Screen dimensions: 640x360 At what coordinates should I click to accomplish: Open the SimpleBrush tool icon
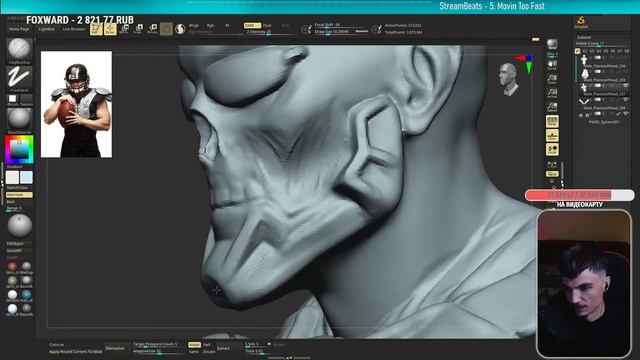[x=581, y=21]
